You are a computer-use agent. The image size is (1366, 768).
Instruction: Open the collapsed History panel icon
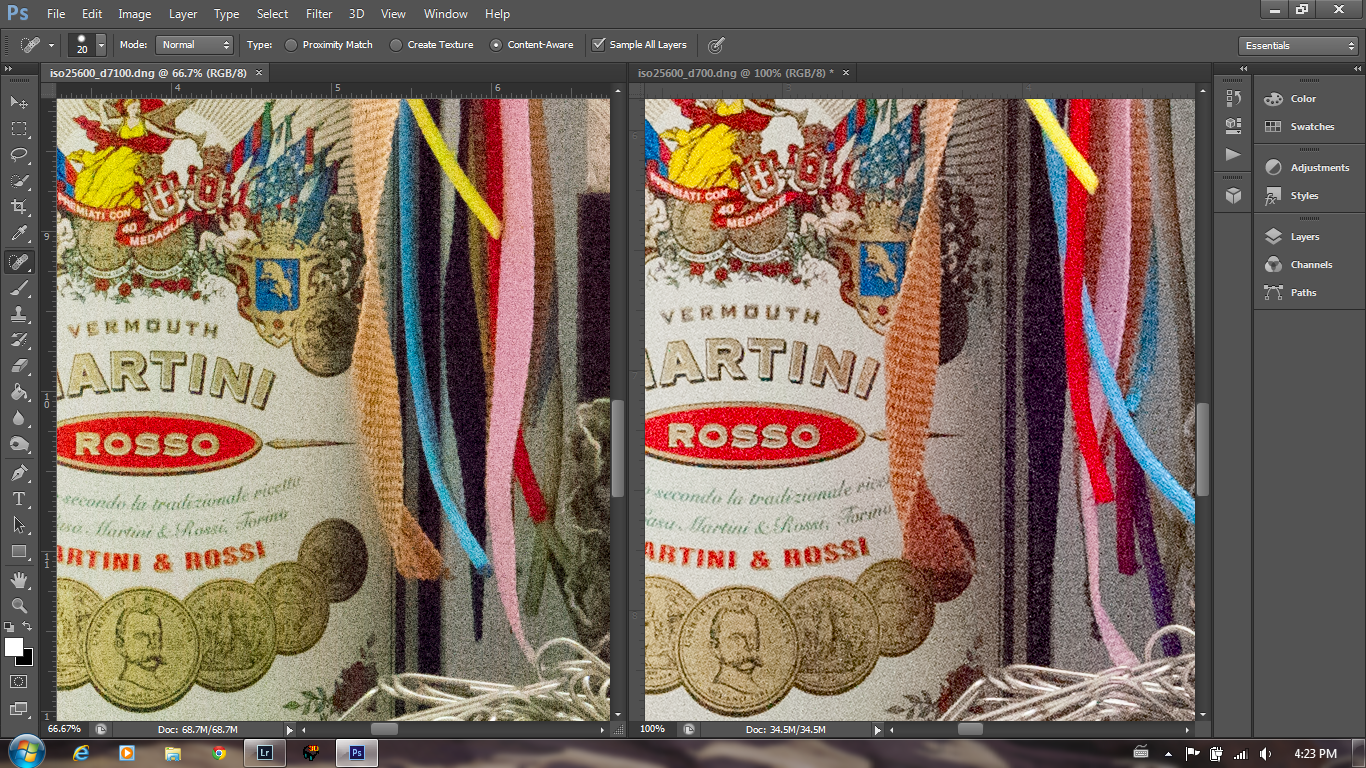[x=1233, y=98]
